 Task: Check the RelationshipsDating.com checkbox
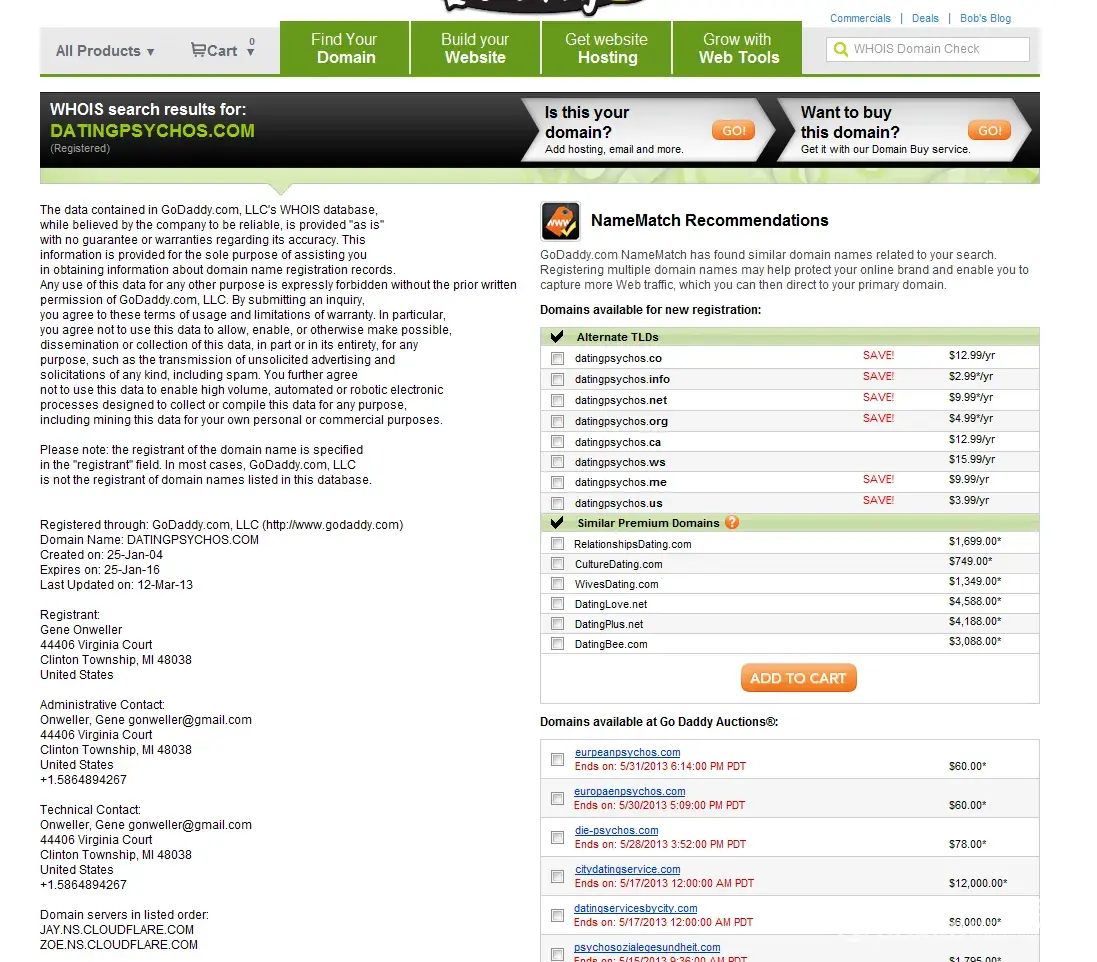558,544
